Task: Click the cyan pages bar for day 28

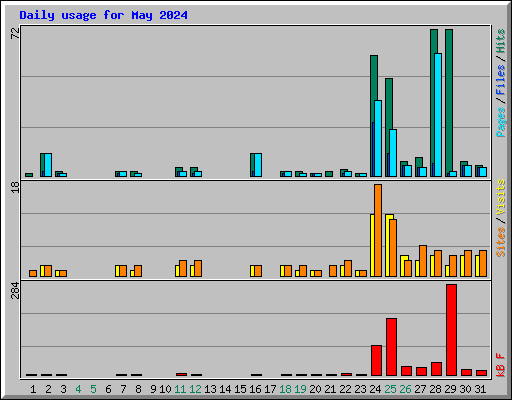Action: pyautogui.click(x=438, y=115)
